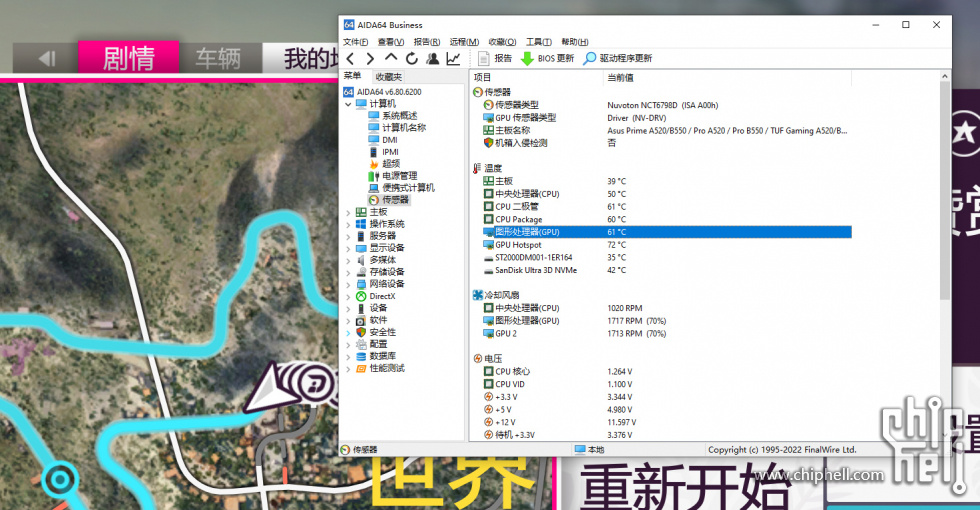Expand the 服务器 tree node
980x510 pixels.
[x=348, y=236]
